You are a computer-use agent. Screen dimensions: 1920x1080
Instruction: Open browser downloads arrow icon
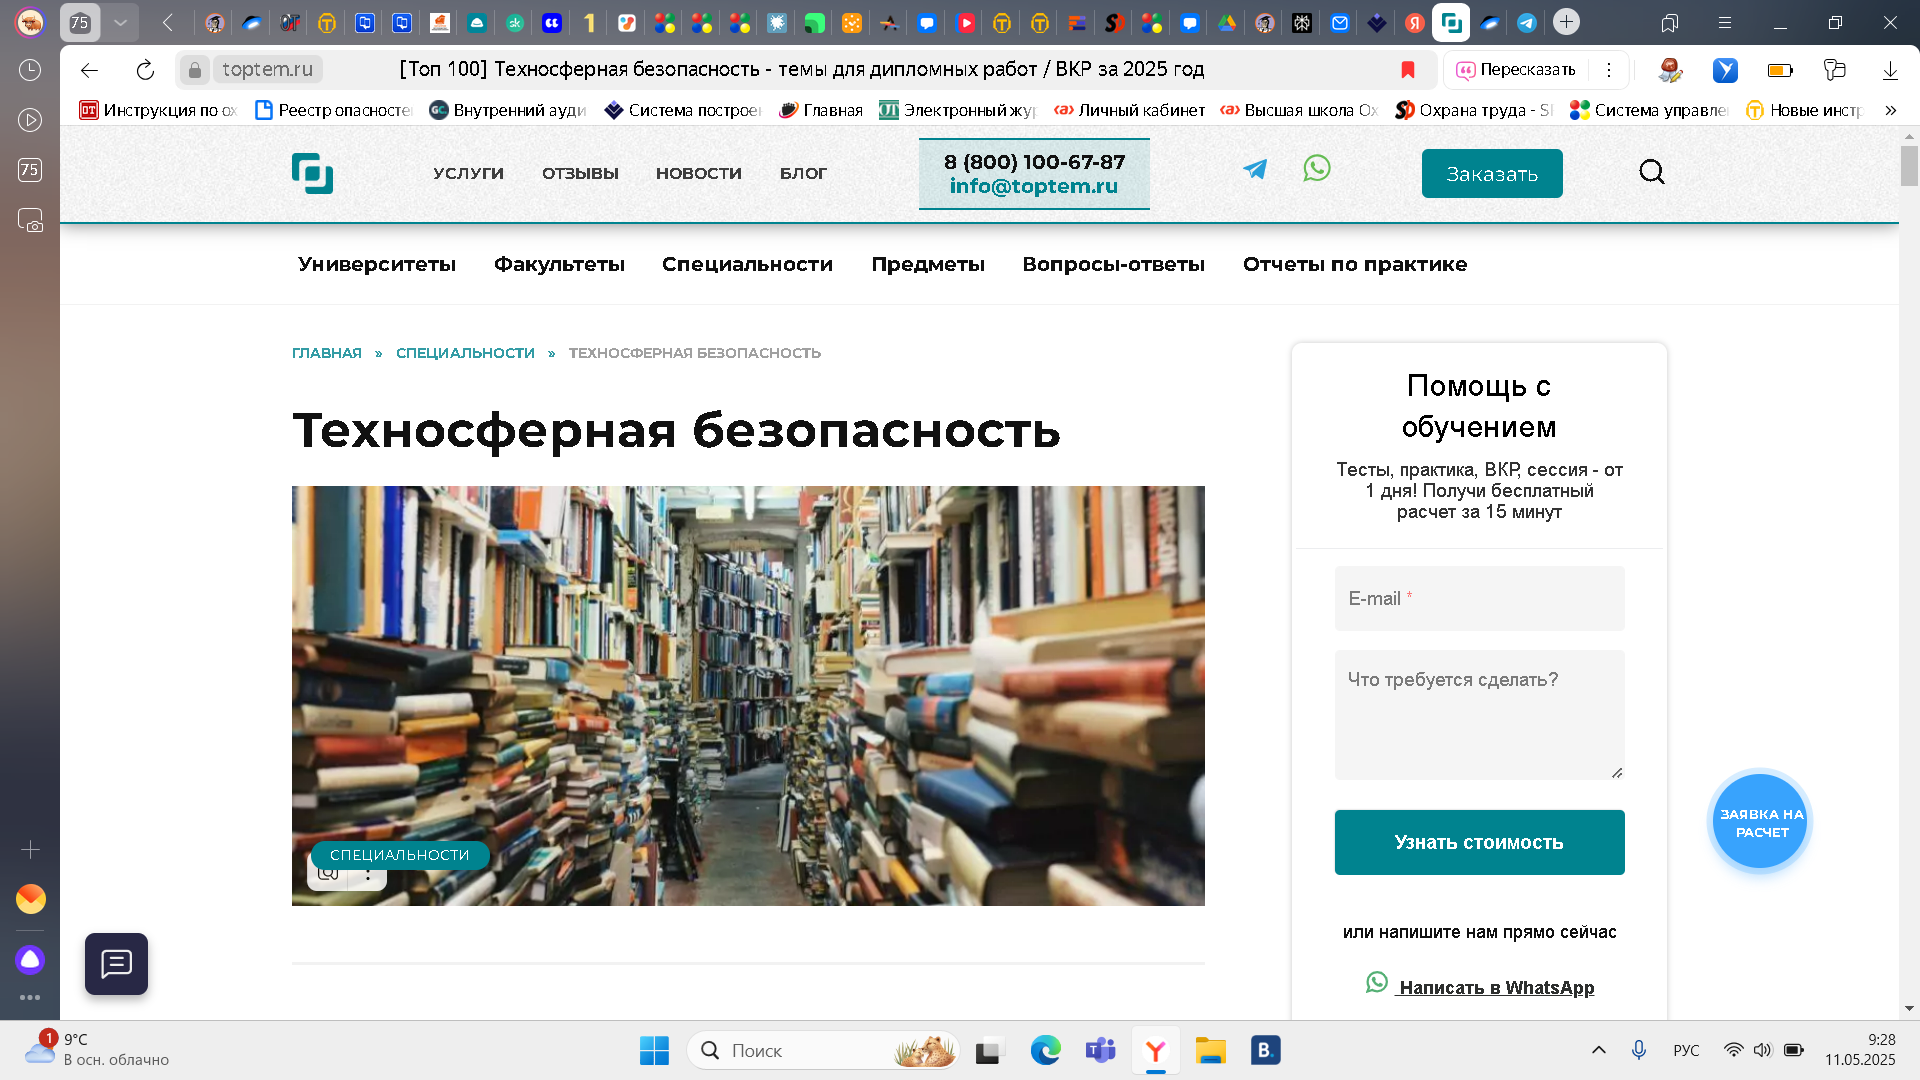[1890, 69]
